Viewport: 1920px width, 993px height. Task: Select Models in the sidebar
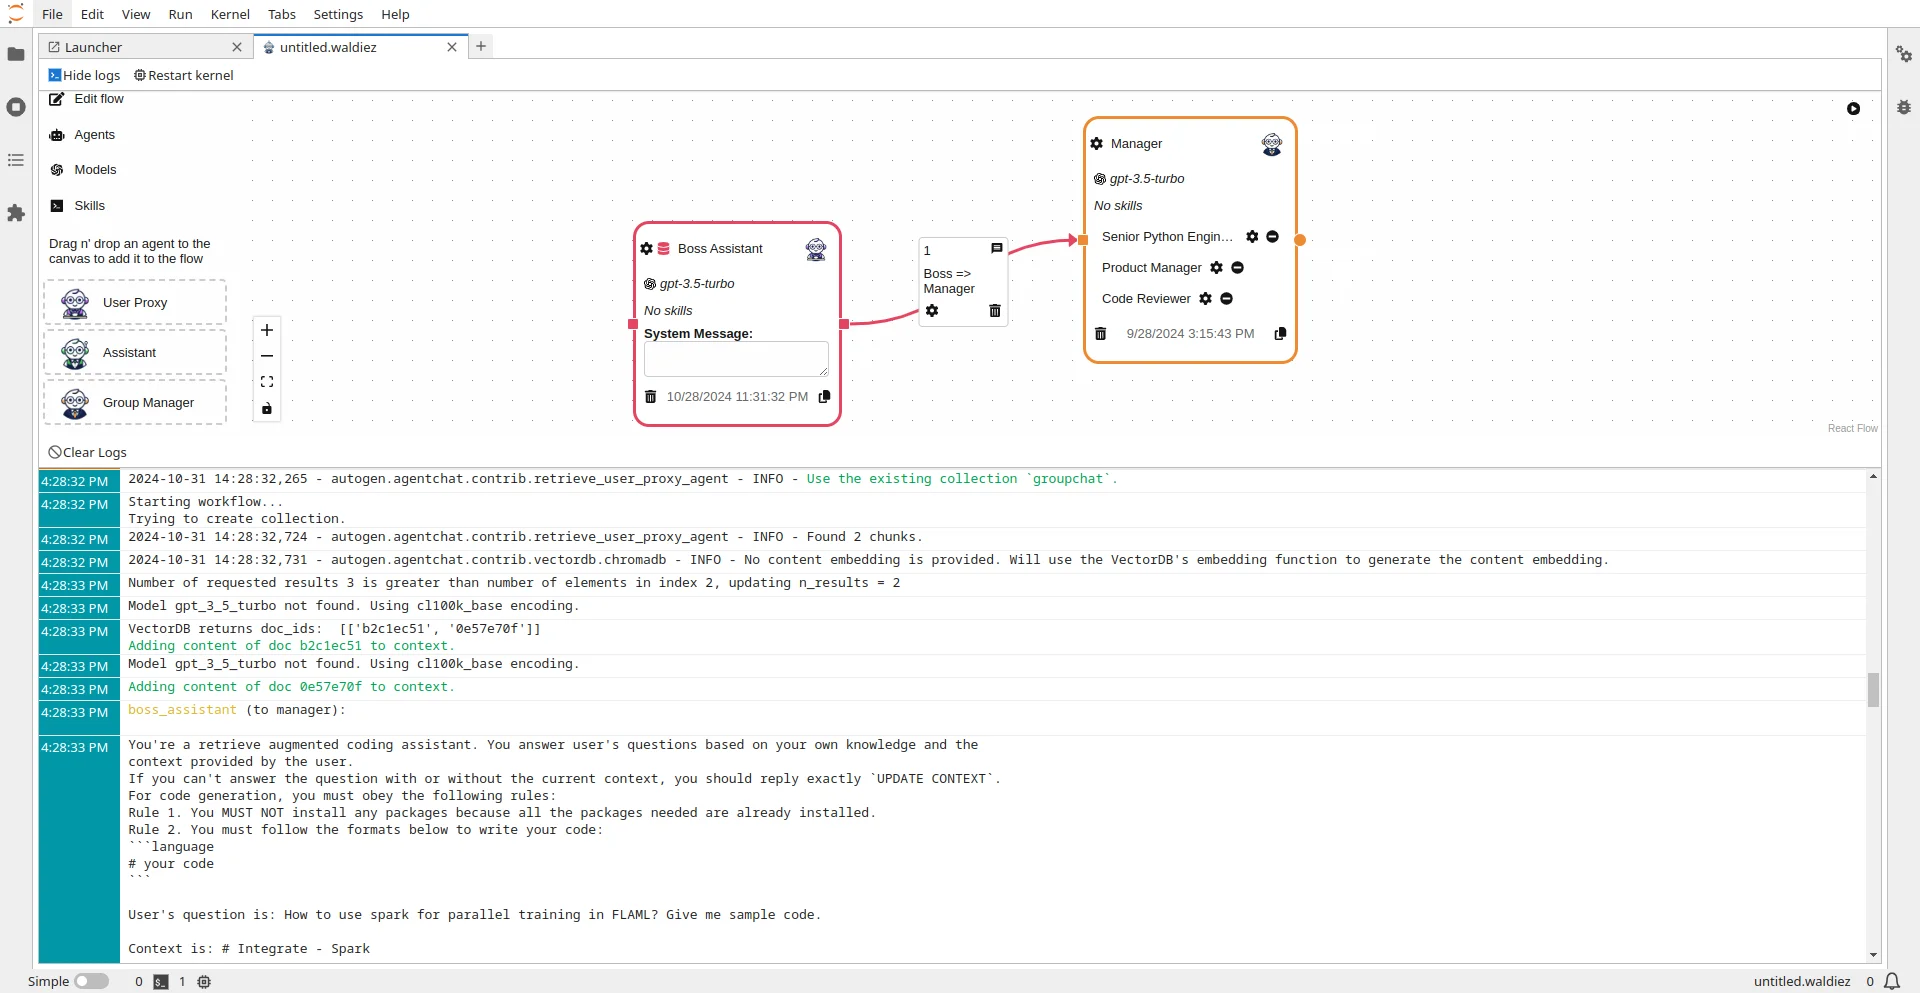click(84, 170)
